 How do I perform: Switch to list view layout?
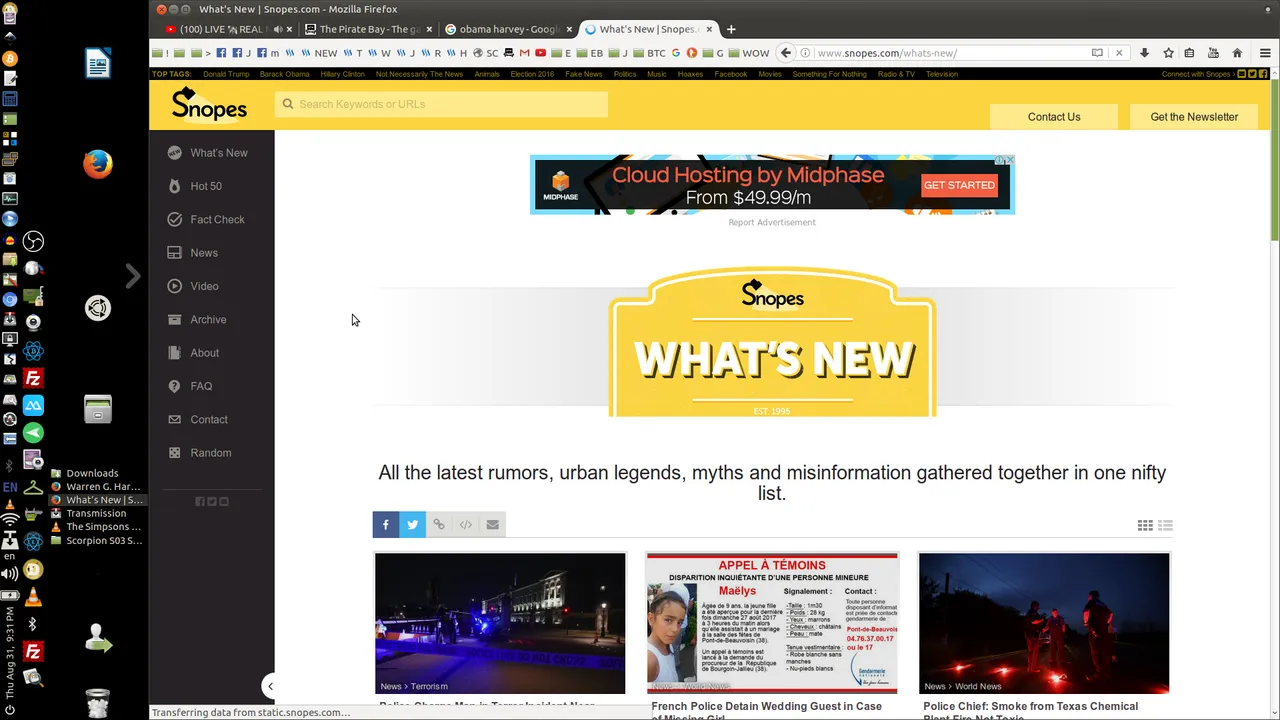pyautogui.click(x=1165, y=525)
